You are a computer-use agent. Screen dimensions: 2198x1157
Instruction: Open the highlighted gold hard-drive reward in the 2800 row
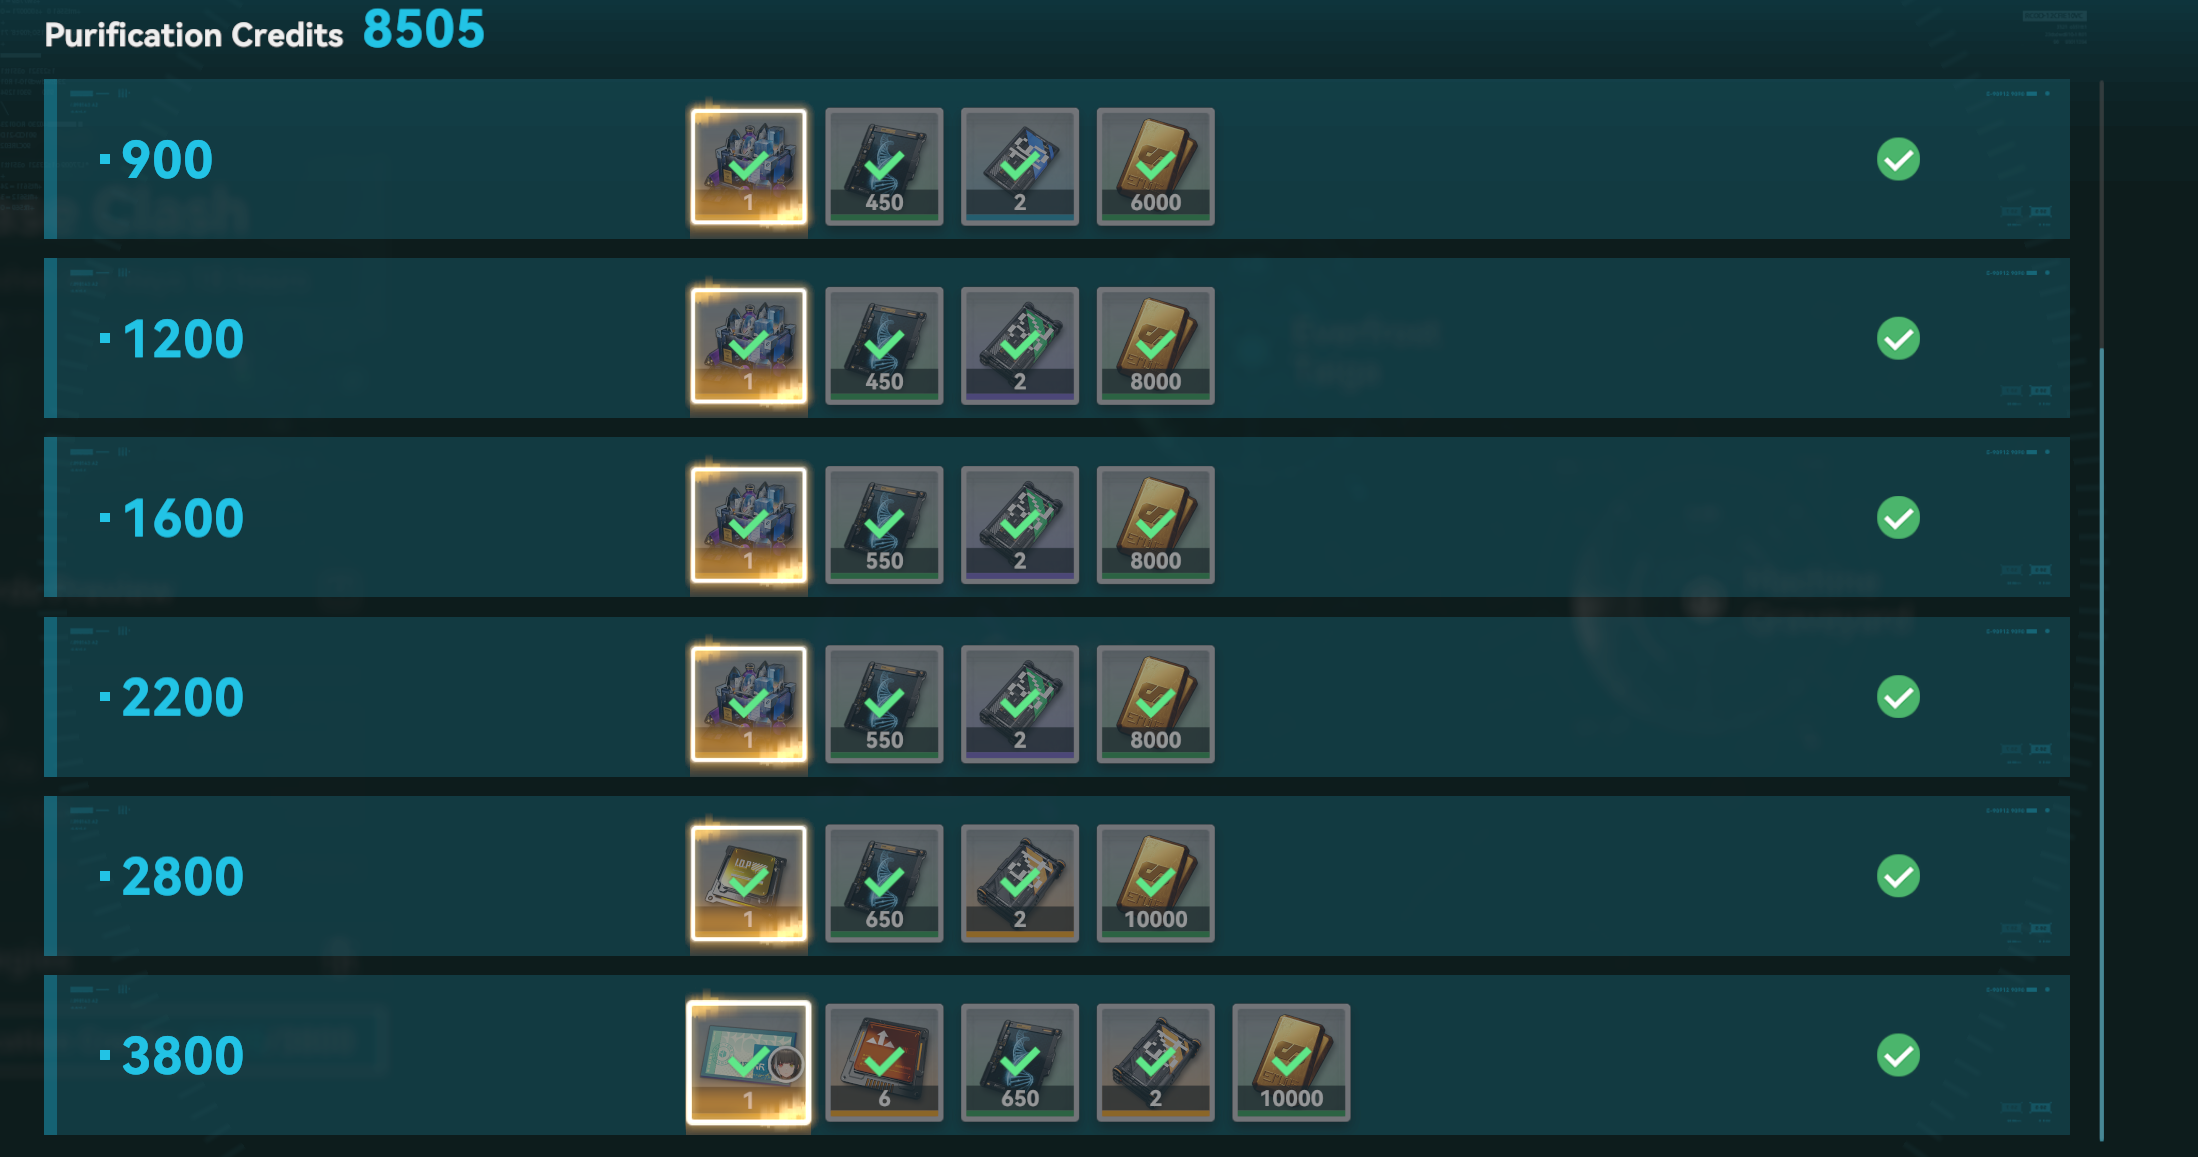pyautogui.click(x=748, y=883)
